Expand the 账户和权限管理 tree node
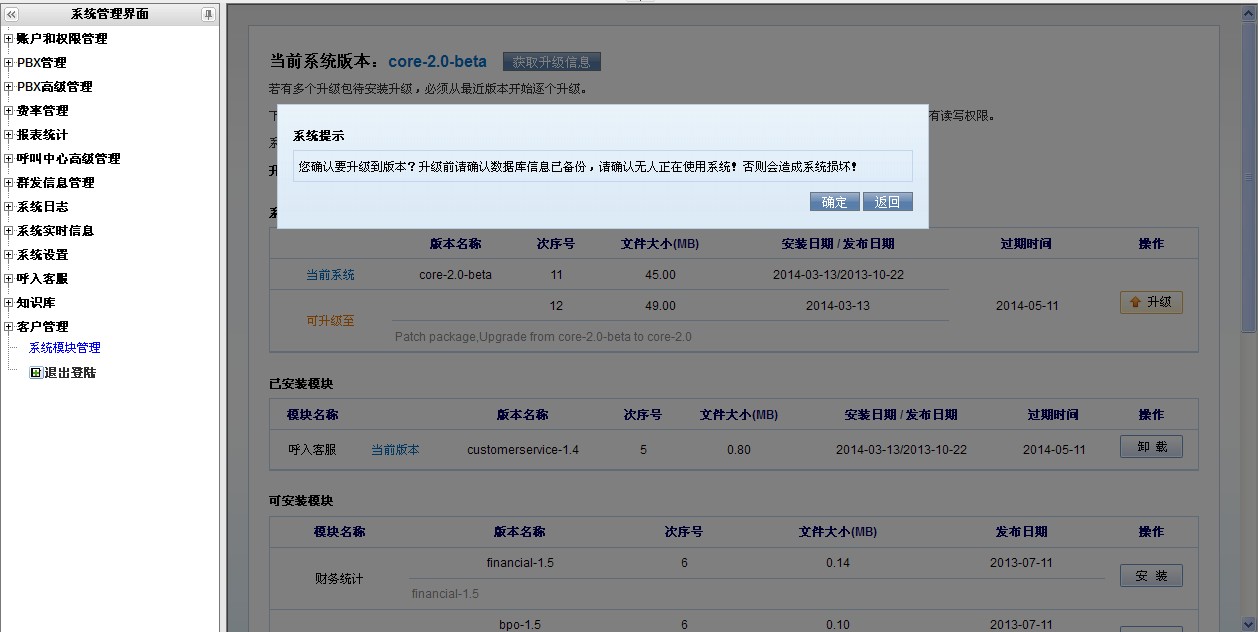 (9, 39)
